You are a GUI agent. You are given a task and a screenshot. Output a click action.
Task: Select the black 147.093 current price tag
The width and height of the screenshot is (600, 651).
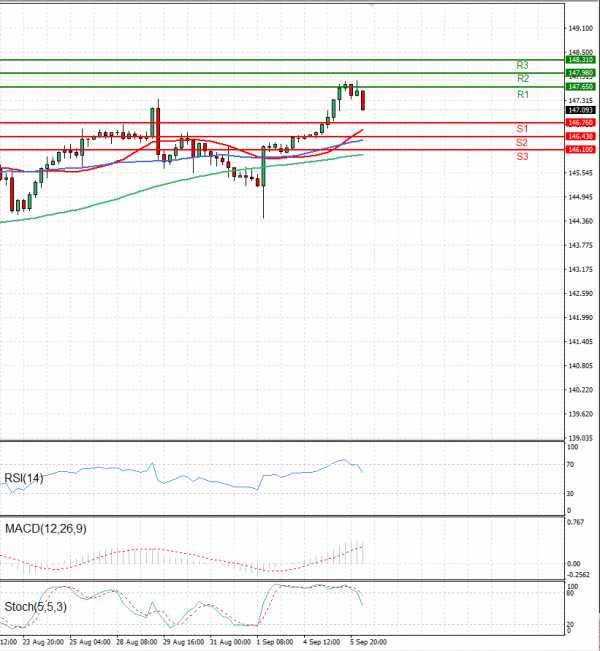coord(581,110)
